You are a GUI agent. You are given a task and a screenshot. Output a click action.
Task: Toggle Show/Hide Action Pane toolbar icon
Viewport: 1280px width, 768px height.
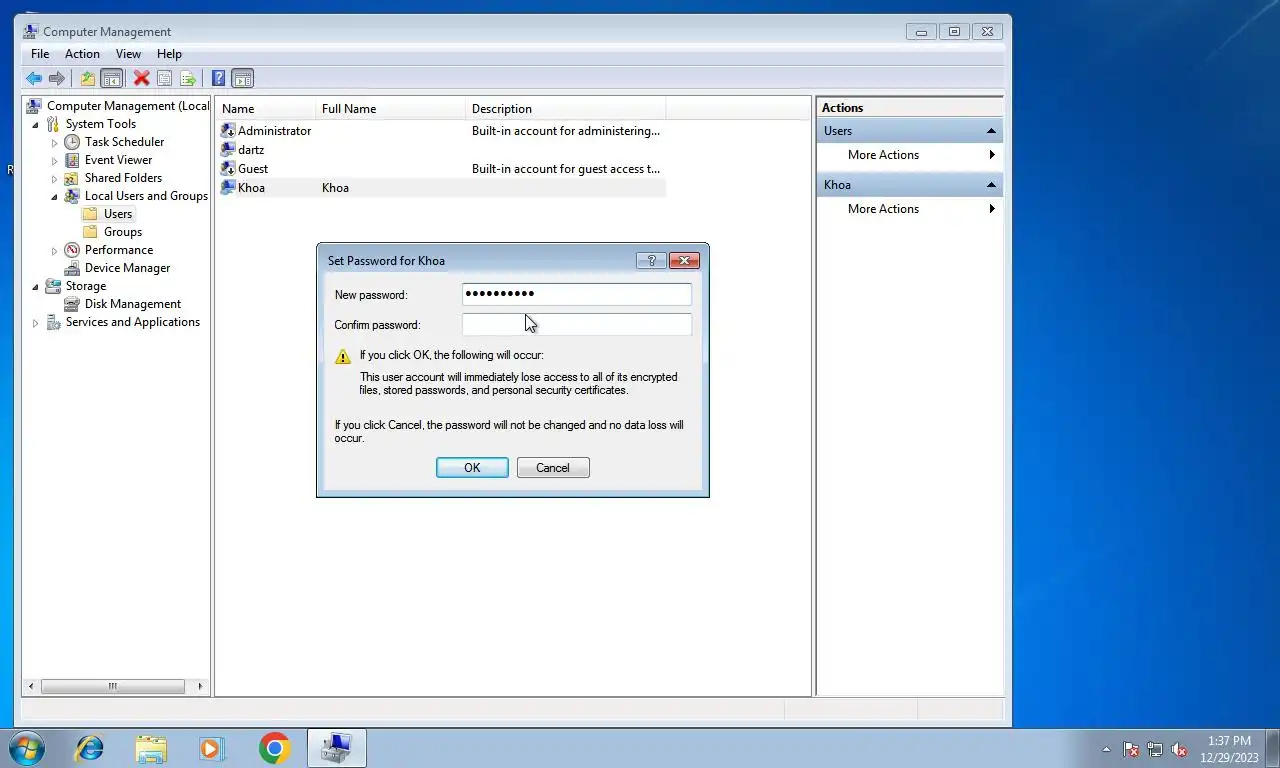point(243,78)
